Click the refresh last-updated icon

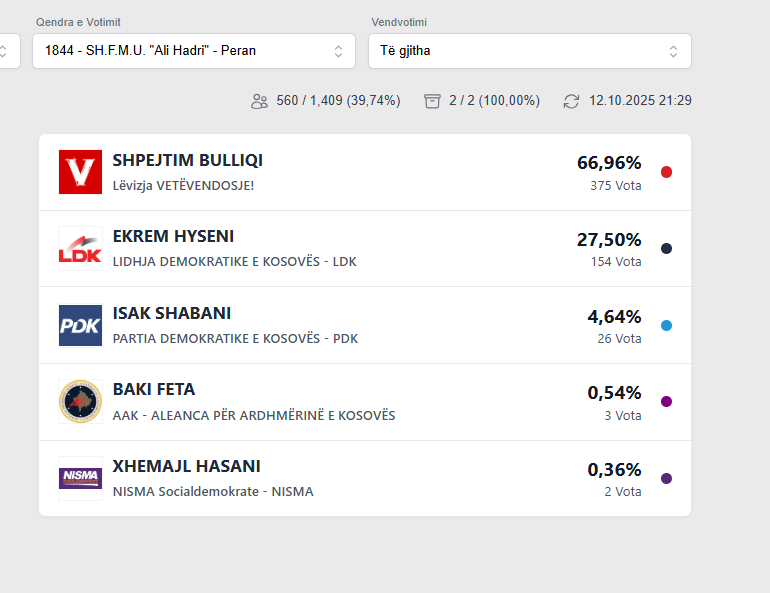tap(572, 101)
